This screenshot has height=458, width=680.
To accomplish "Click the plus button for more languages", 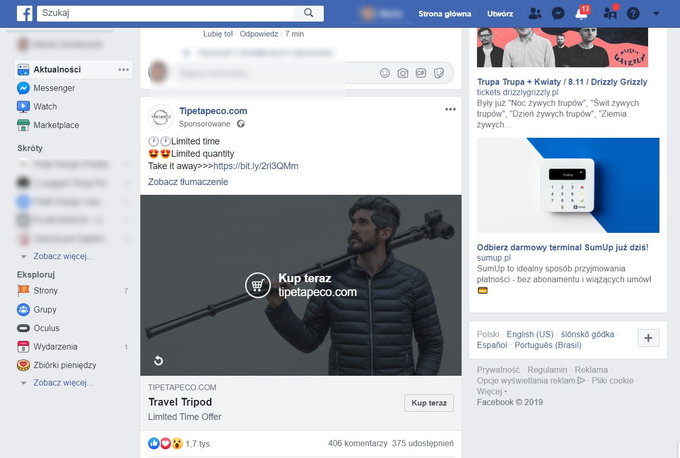I will coord(648,338).
